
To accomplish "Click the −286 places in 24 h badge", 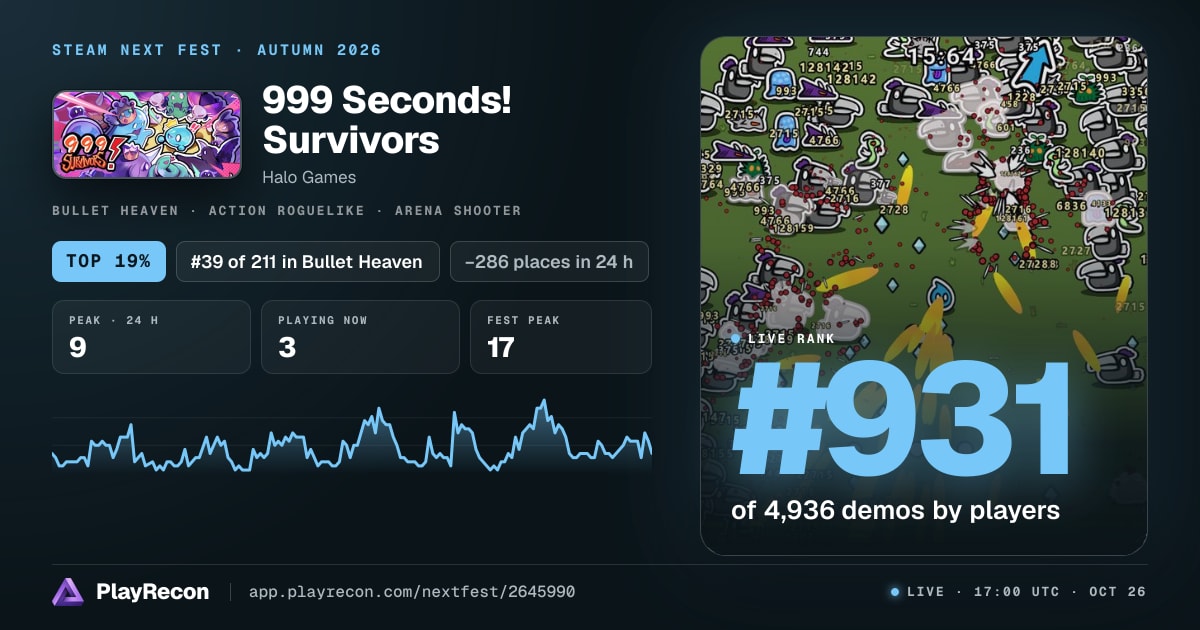I will point(549,262).
